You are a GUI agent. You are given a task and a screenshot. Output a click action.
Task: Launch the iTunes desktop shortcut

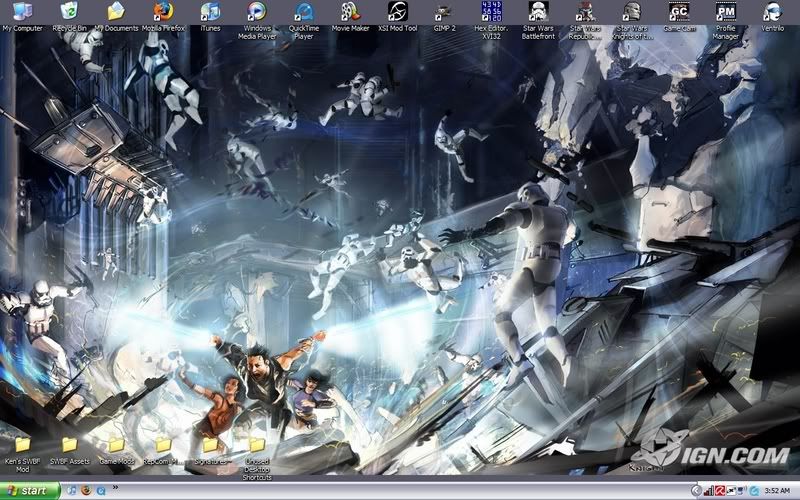pos(210,16)
